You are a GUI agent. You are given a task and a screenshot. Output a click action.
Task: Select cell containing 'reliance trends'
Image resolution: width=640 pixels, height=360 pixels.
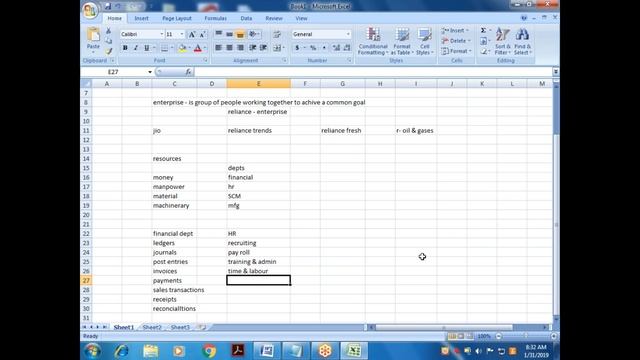point(258,131)
